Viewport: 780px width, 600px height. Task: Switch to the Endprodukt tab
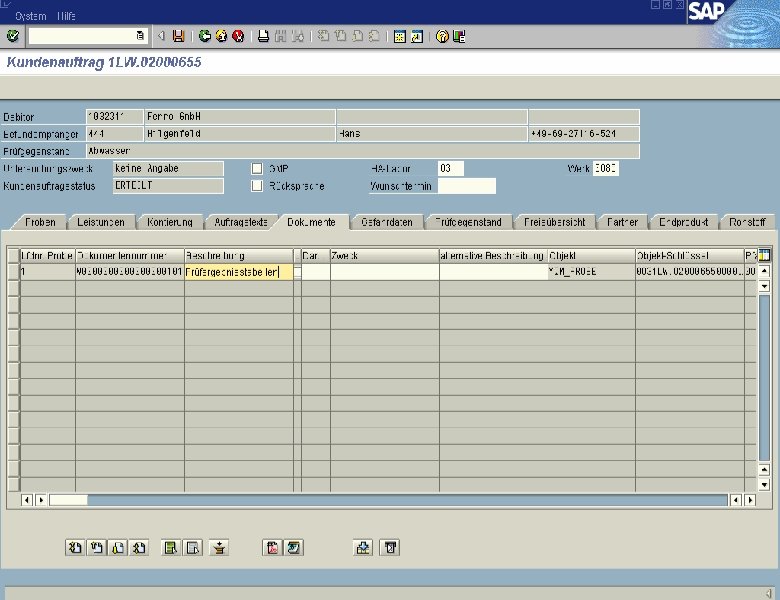tap(683, 222)
